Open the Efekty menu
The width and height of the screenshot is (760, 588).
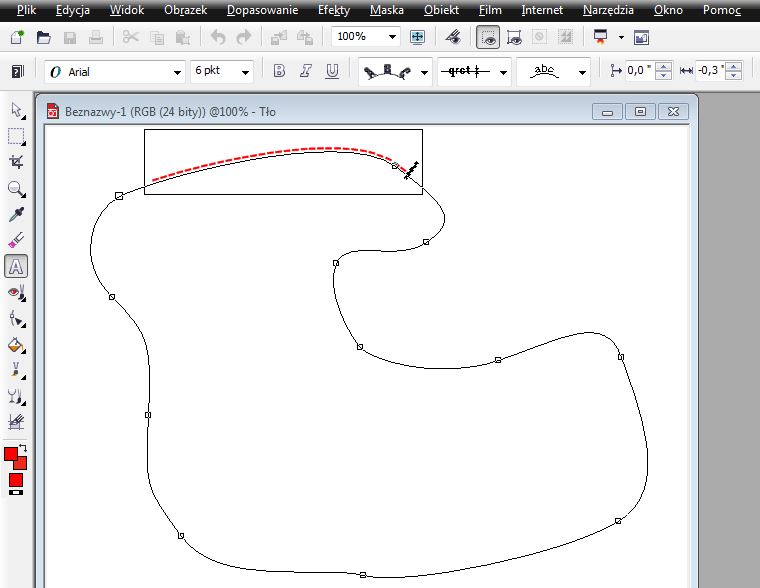tap(333, 10)
